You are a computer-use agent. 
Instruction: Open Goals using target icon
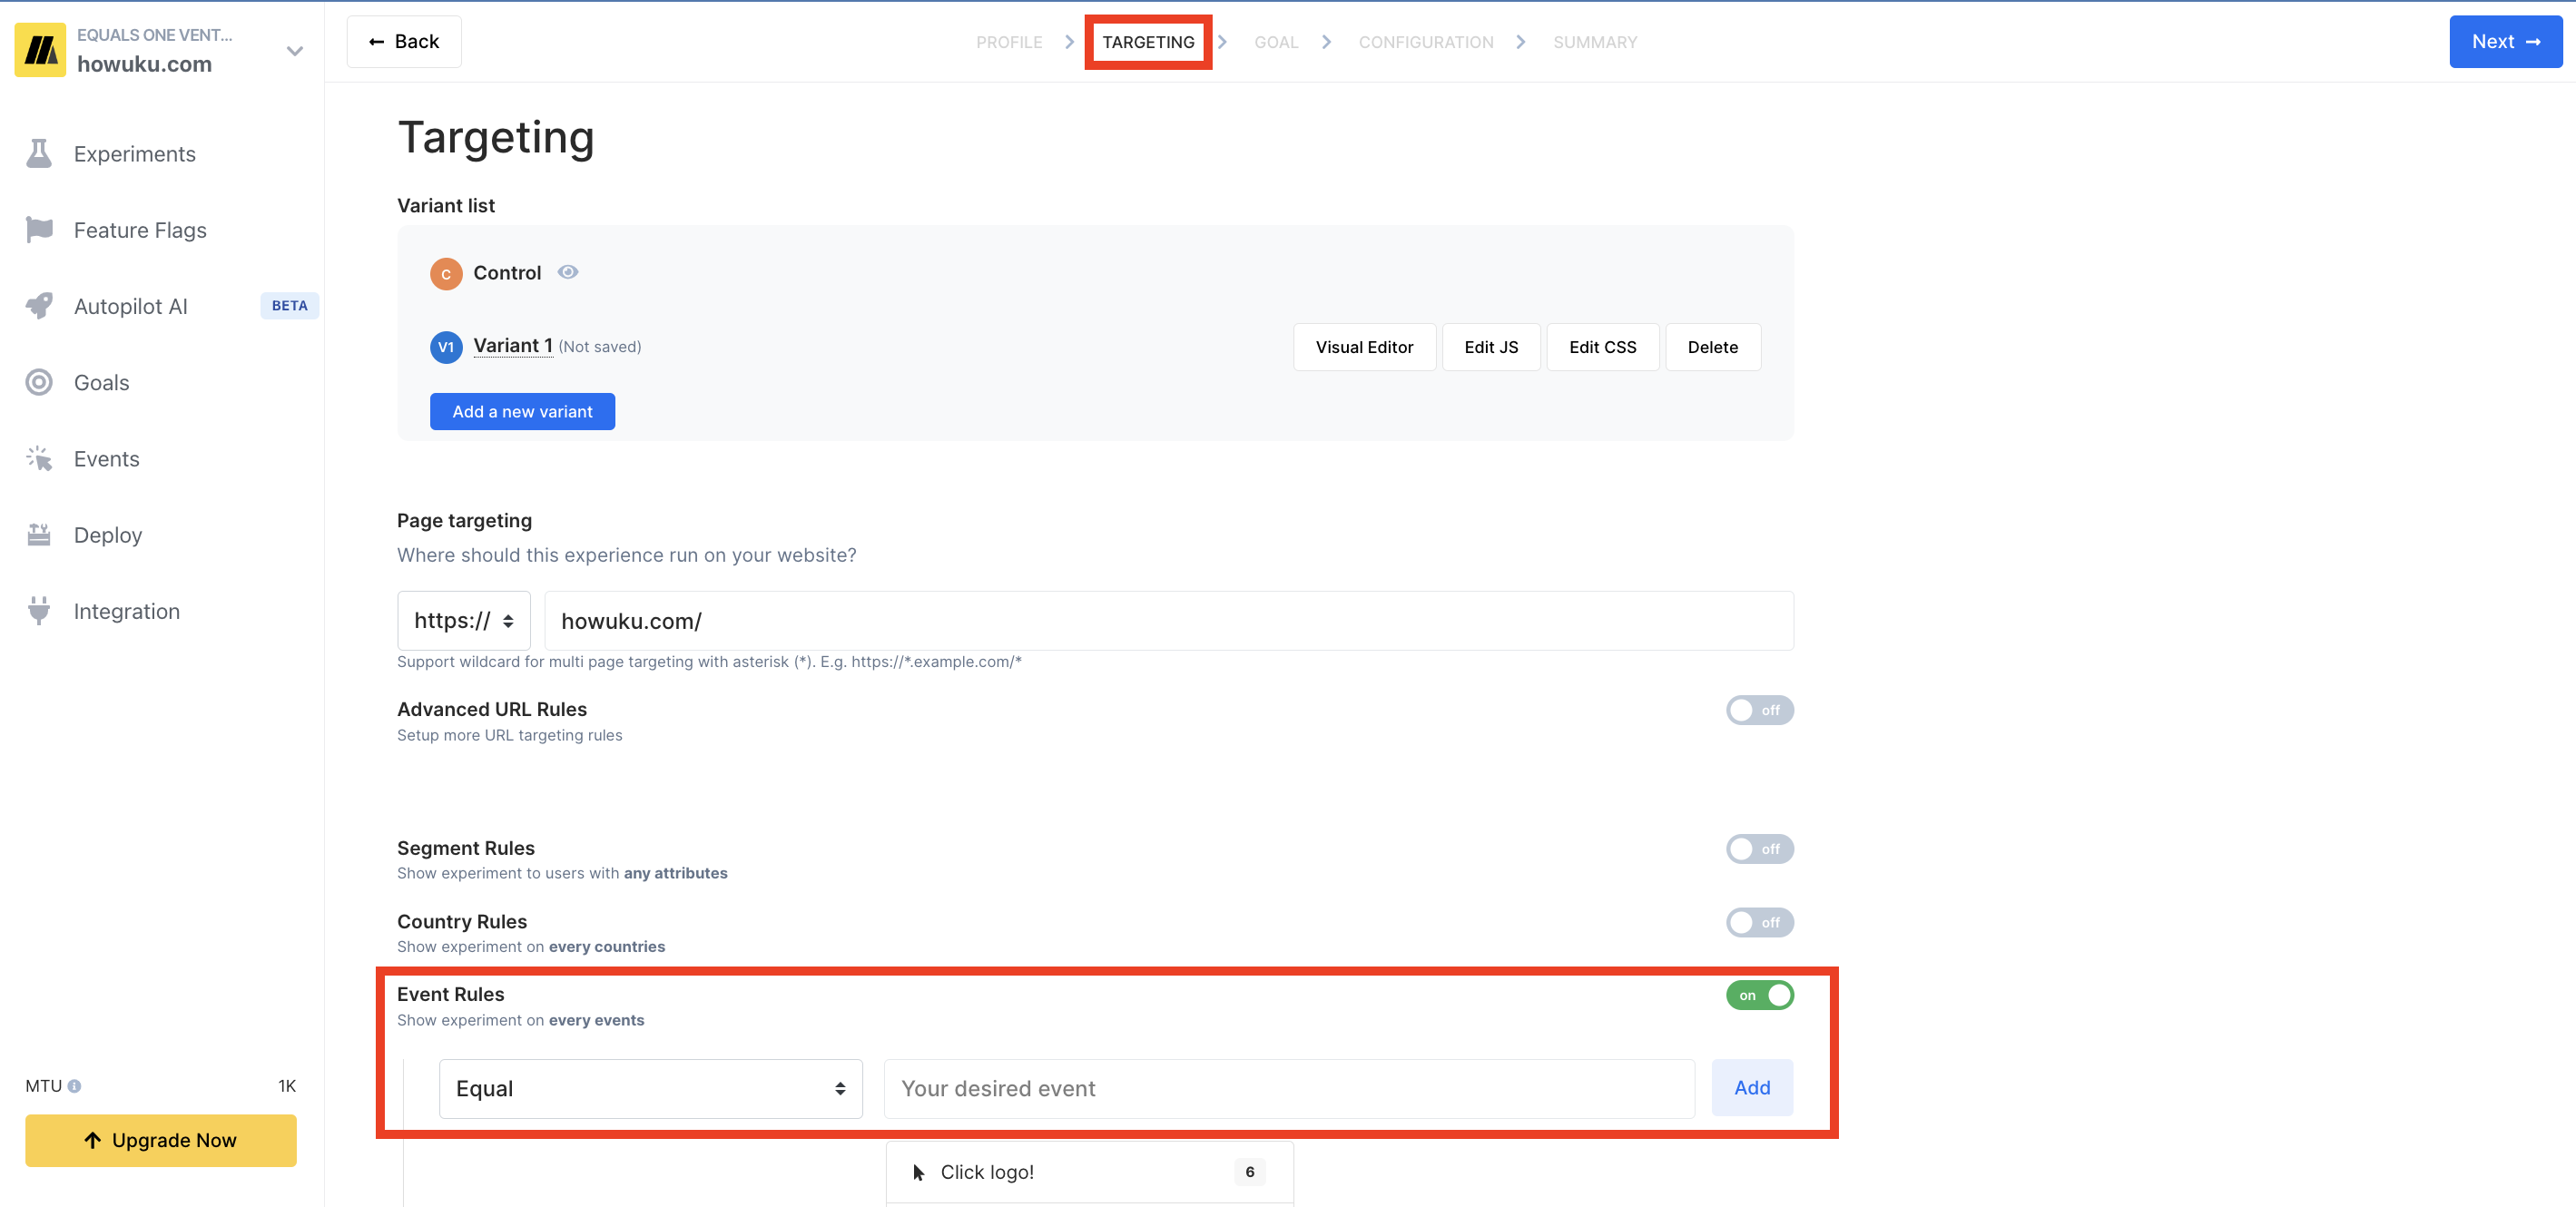39,382
